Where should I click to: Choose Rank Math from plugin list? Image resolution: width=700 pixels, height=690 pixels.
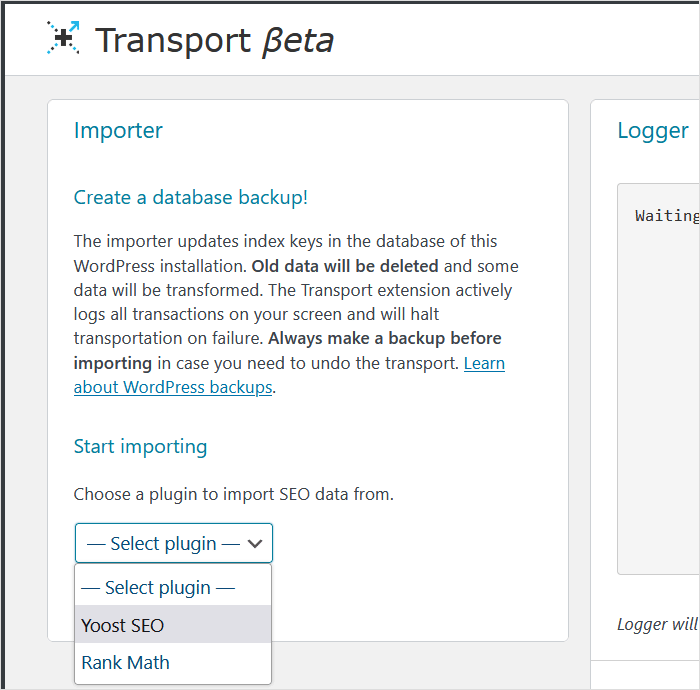click(x=173, y=662)
